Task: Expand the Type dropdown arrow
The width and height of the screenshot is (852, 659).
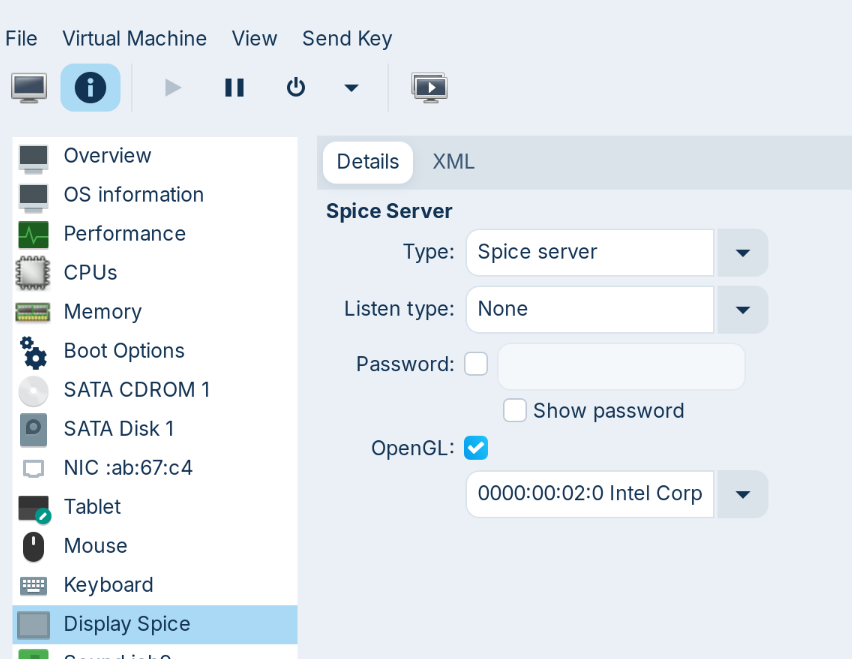Action: 742,253
